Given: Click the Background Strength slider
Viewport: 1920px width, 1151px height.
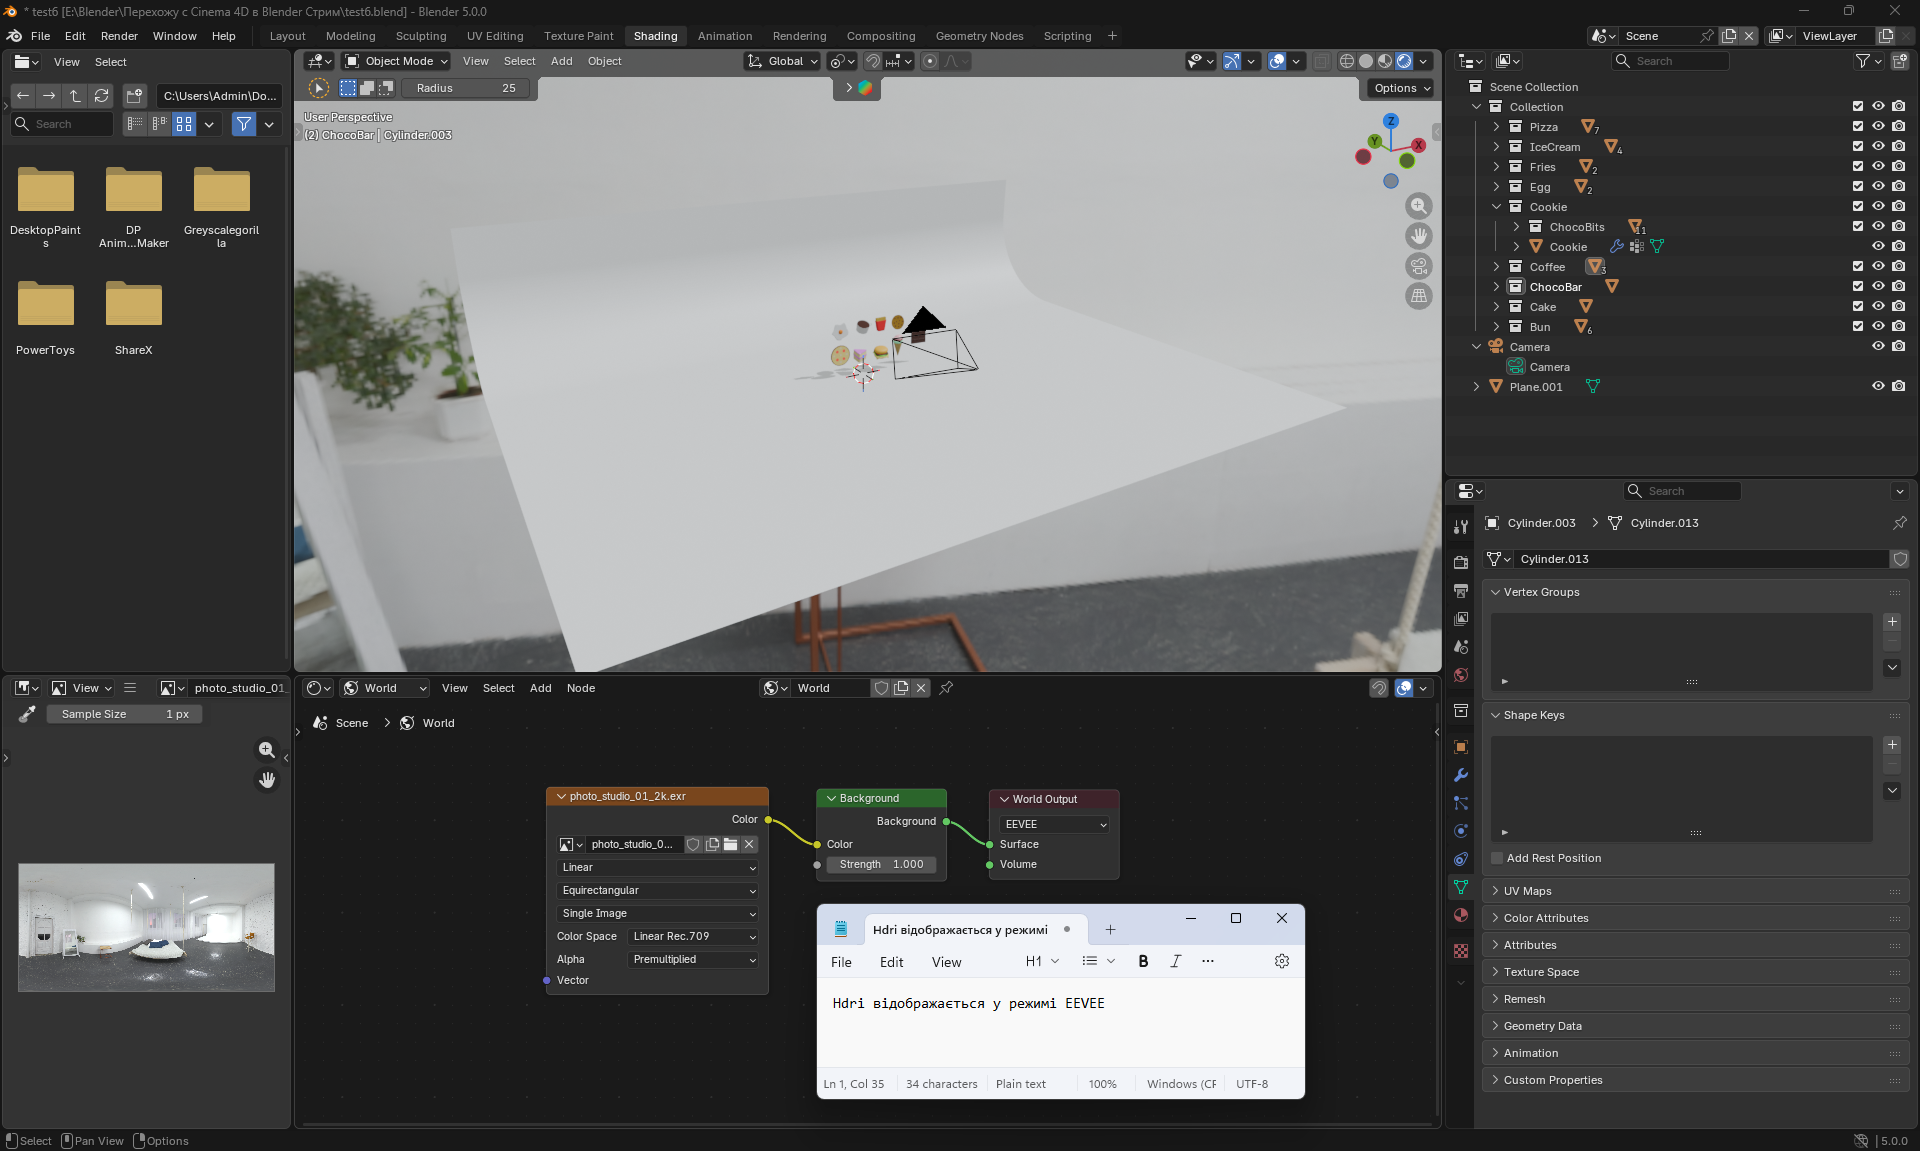Looking at the screenshot, I should [x=881, y=864].
